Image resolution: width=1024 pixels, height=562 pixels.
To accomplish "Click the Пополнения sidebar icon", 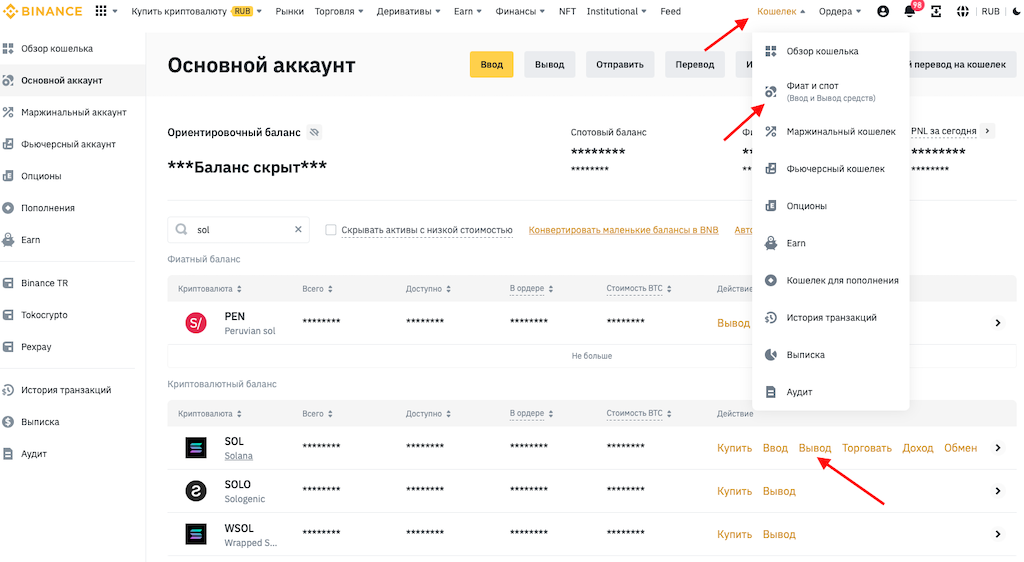I will (8, 208).
